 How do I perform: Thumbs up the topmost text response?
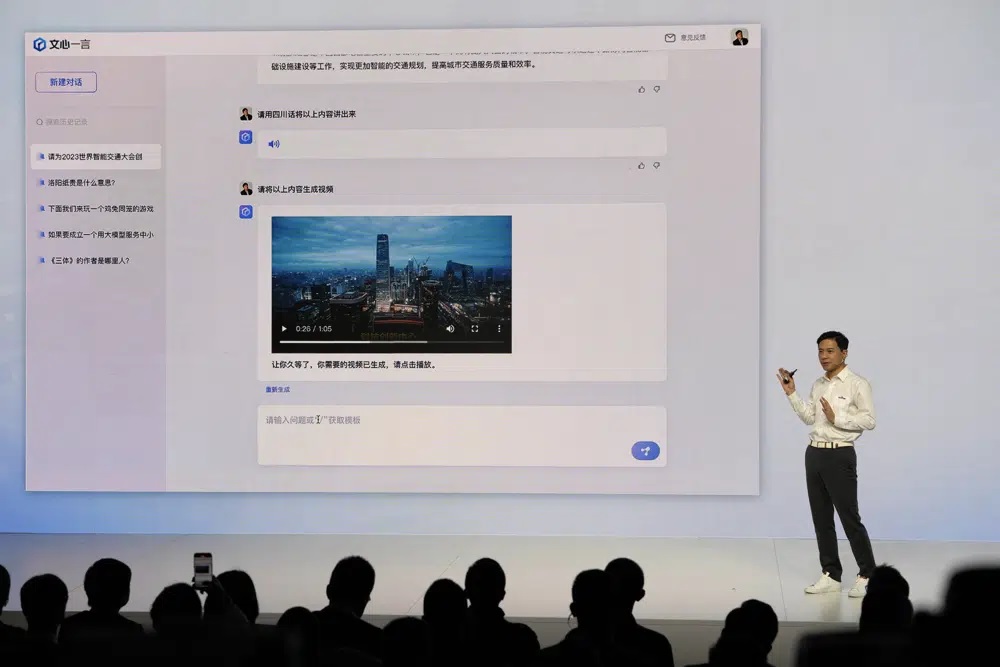tap(641, 89)
